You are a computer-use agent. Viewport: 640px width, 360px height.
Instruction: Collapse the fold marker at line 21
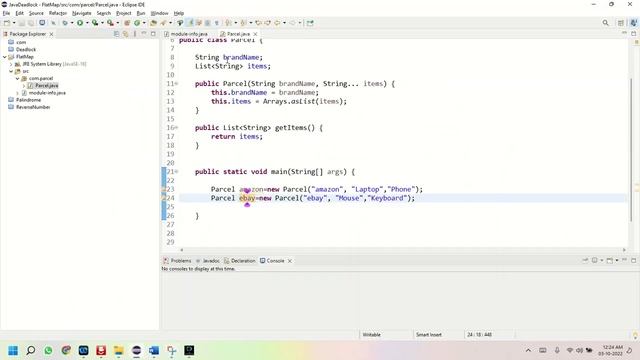tap(176, 172)
